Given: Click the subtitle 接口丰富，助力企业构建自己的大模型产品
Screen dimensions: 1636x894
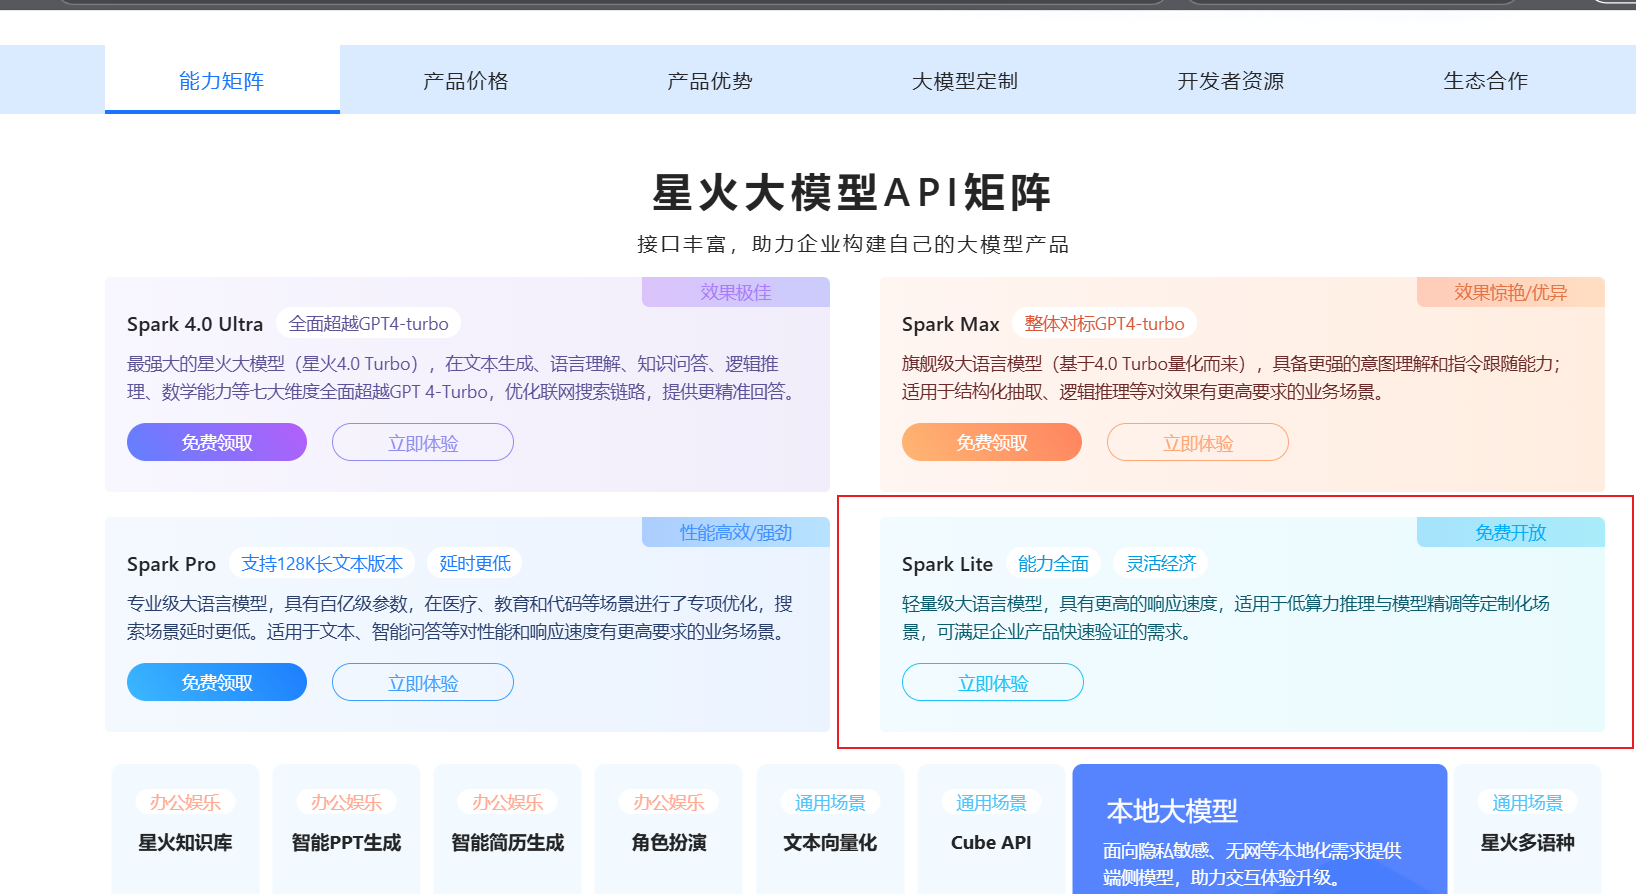Looking at the screenshot, I should tap(853, 244).
